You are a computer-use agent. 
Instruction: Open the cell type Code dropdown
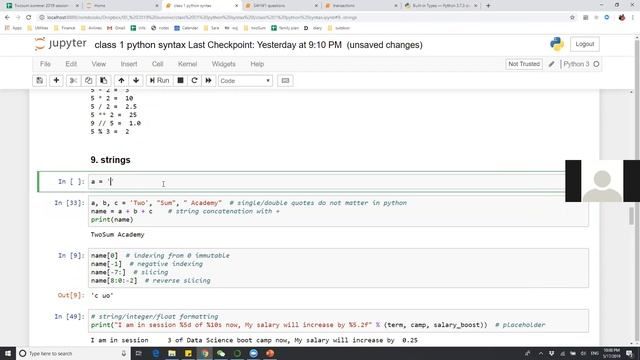pos(245,81)
